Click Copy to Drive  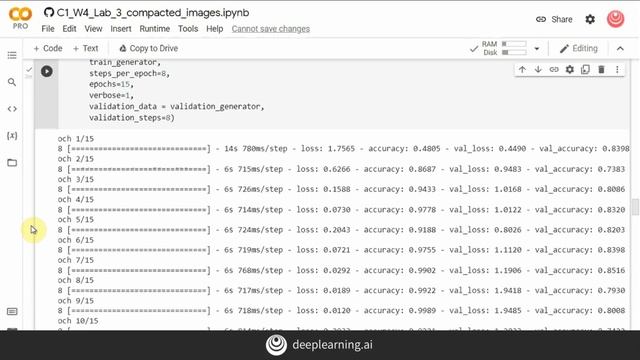pyautogui.click(x=149, y=48)
